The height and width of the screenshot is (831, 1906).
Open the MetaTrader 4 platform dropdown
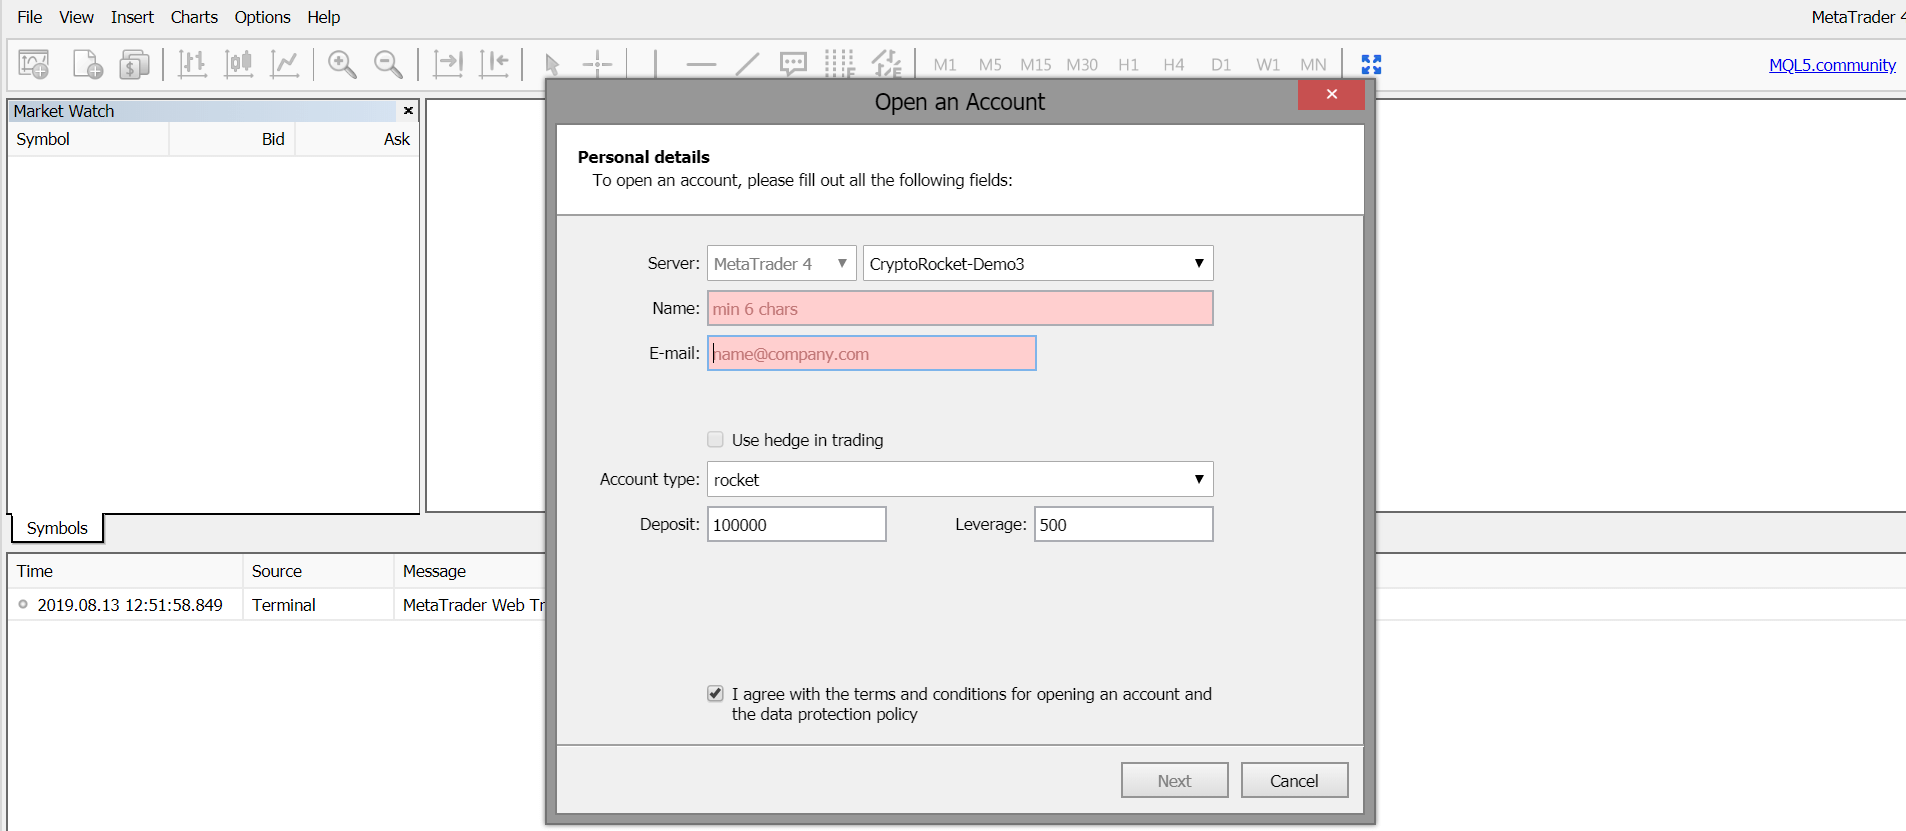click(782, 264)
